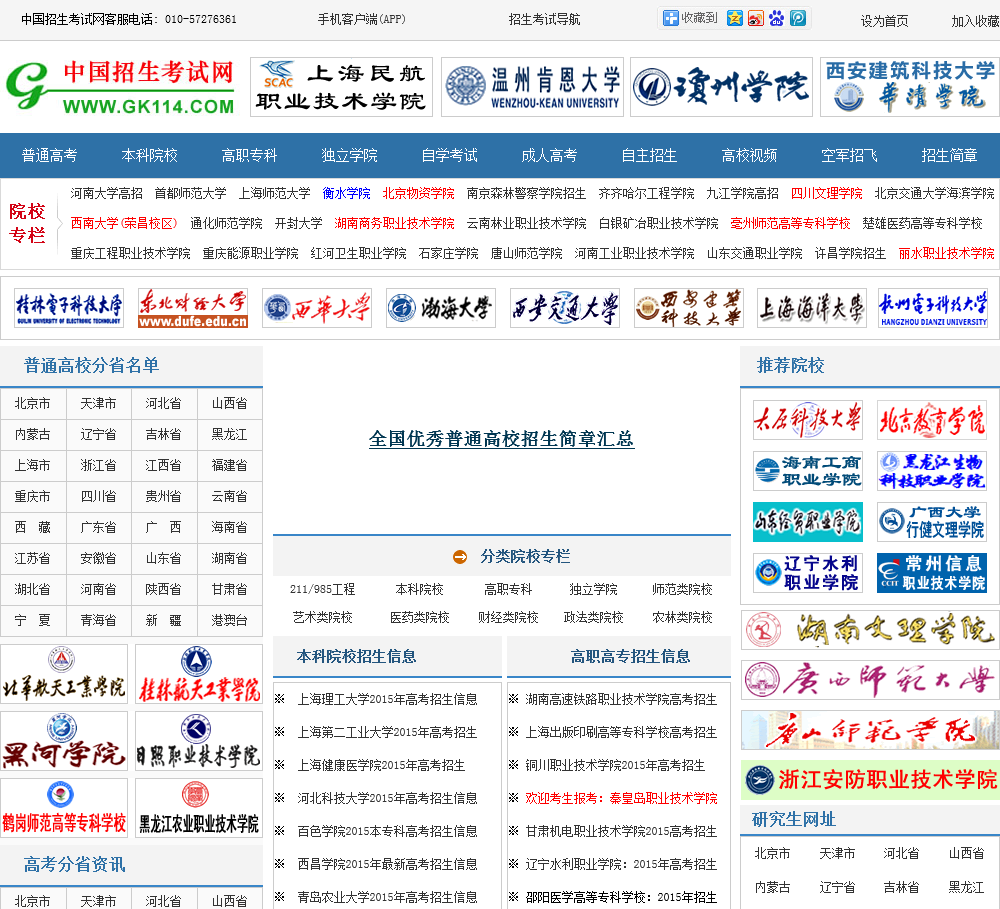Screen dimensions: 1000x909
Task: Click the 桂林航天工业学院 logo
Action: click(x=199, y=674)
